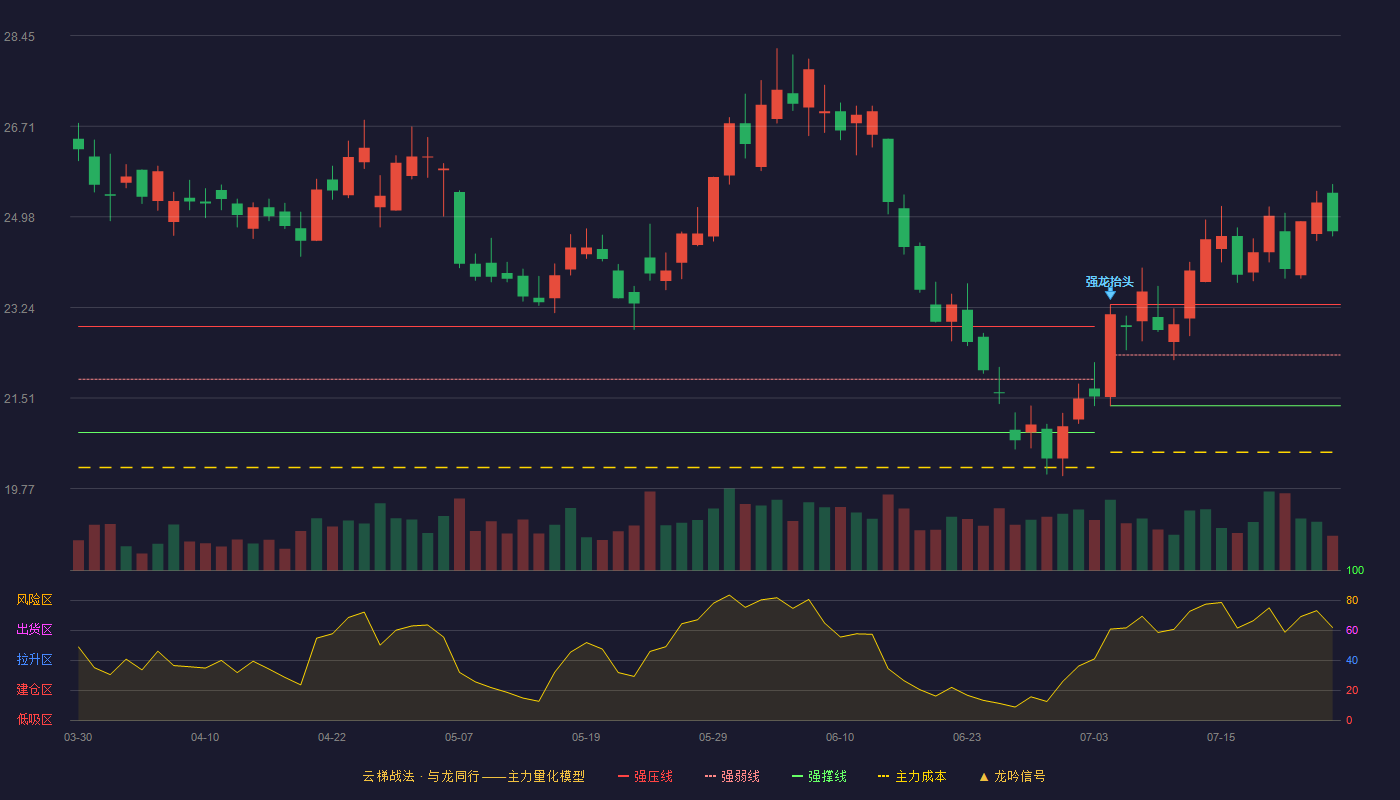Toggle the 主力成本 legend entry
Image resolution: width=1400 pixels, height=800 pixels.
(x=911, y=776)
